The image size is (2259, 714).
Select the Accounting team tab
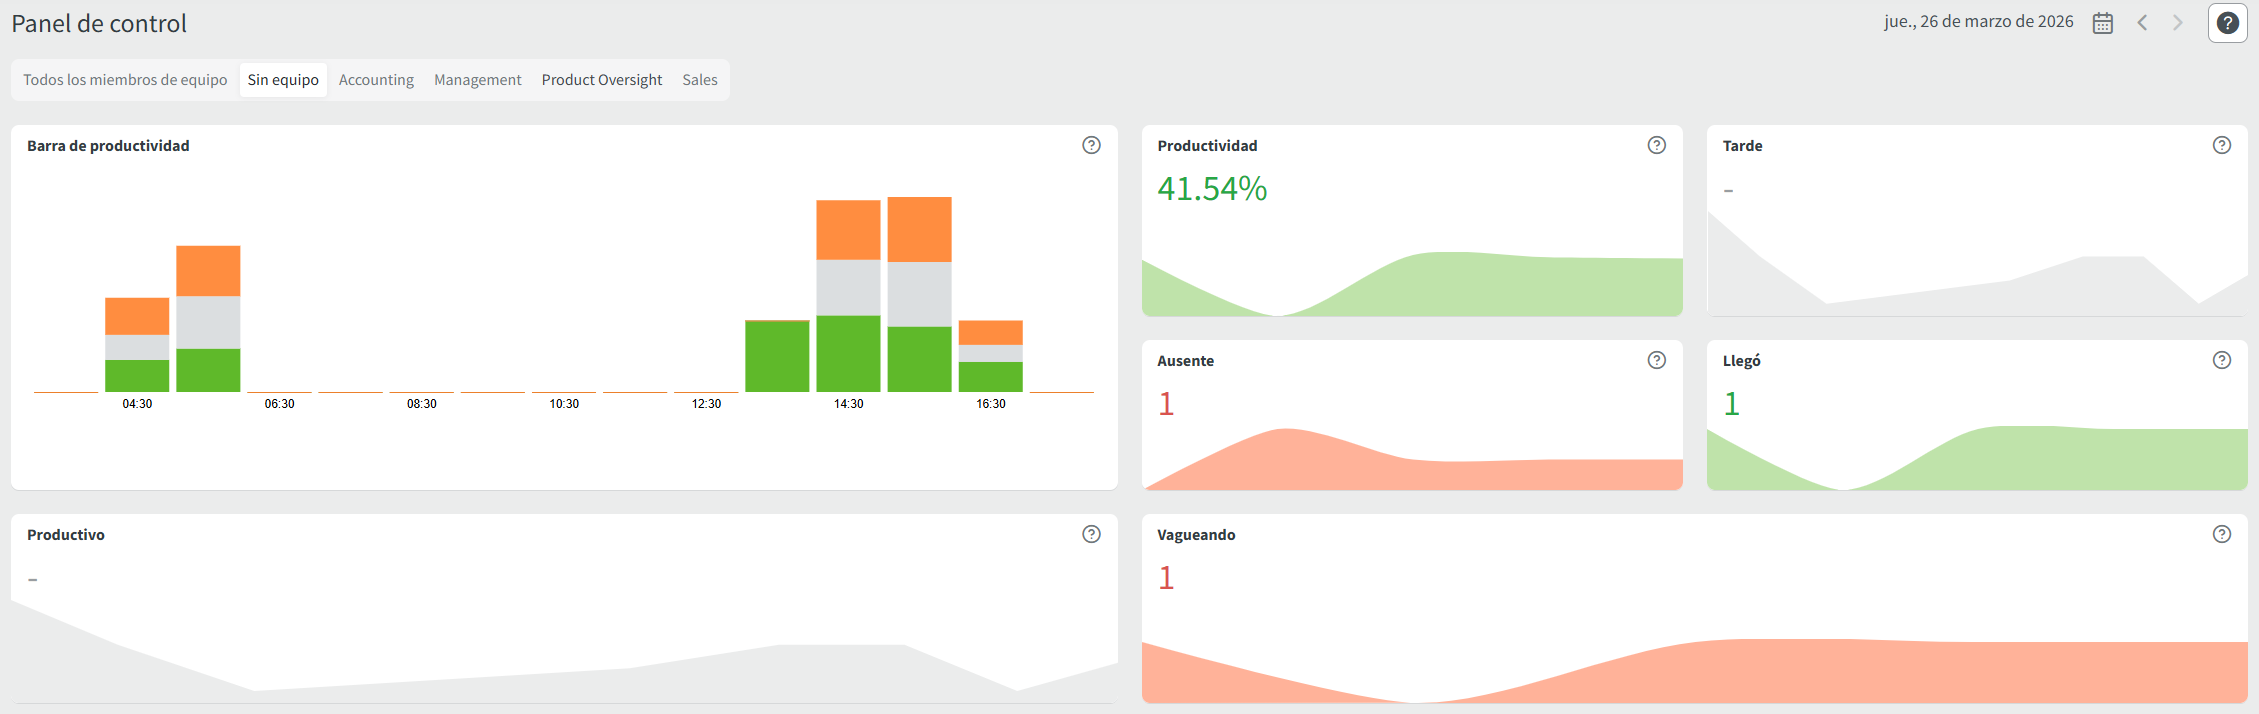[x=376, y=80]
